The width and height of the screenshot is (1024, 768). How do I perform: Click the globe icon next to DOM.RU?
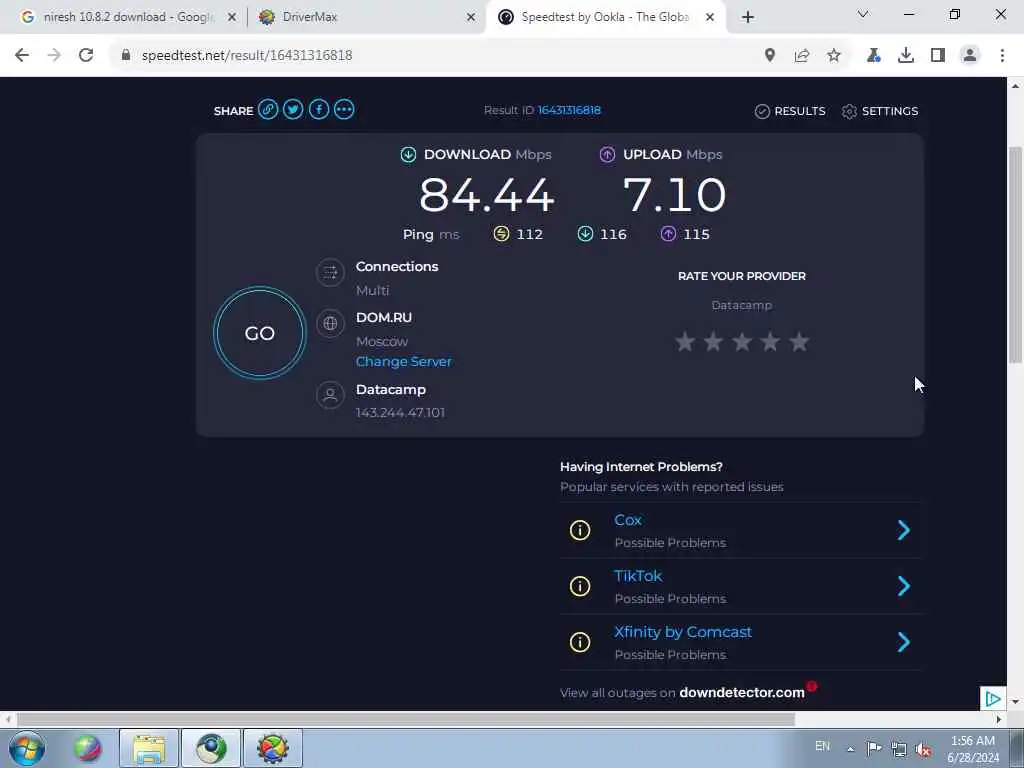point(330,323)
